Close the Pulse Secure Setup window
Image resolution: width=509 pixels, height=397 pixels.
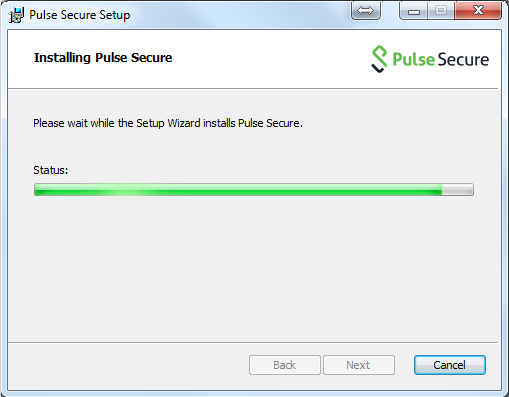pyautogui.click(x=478, y=11)
